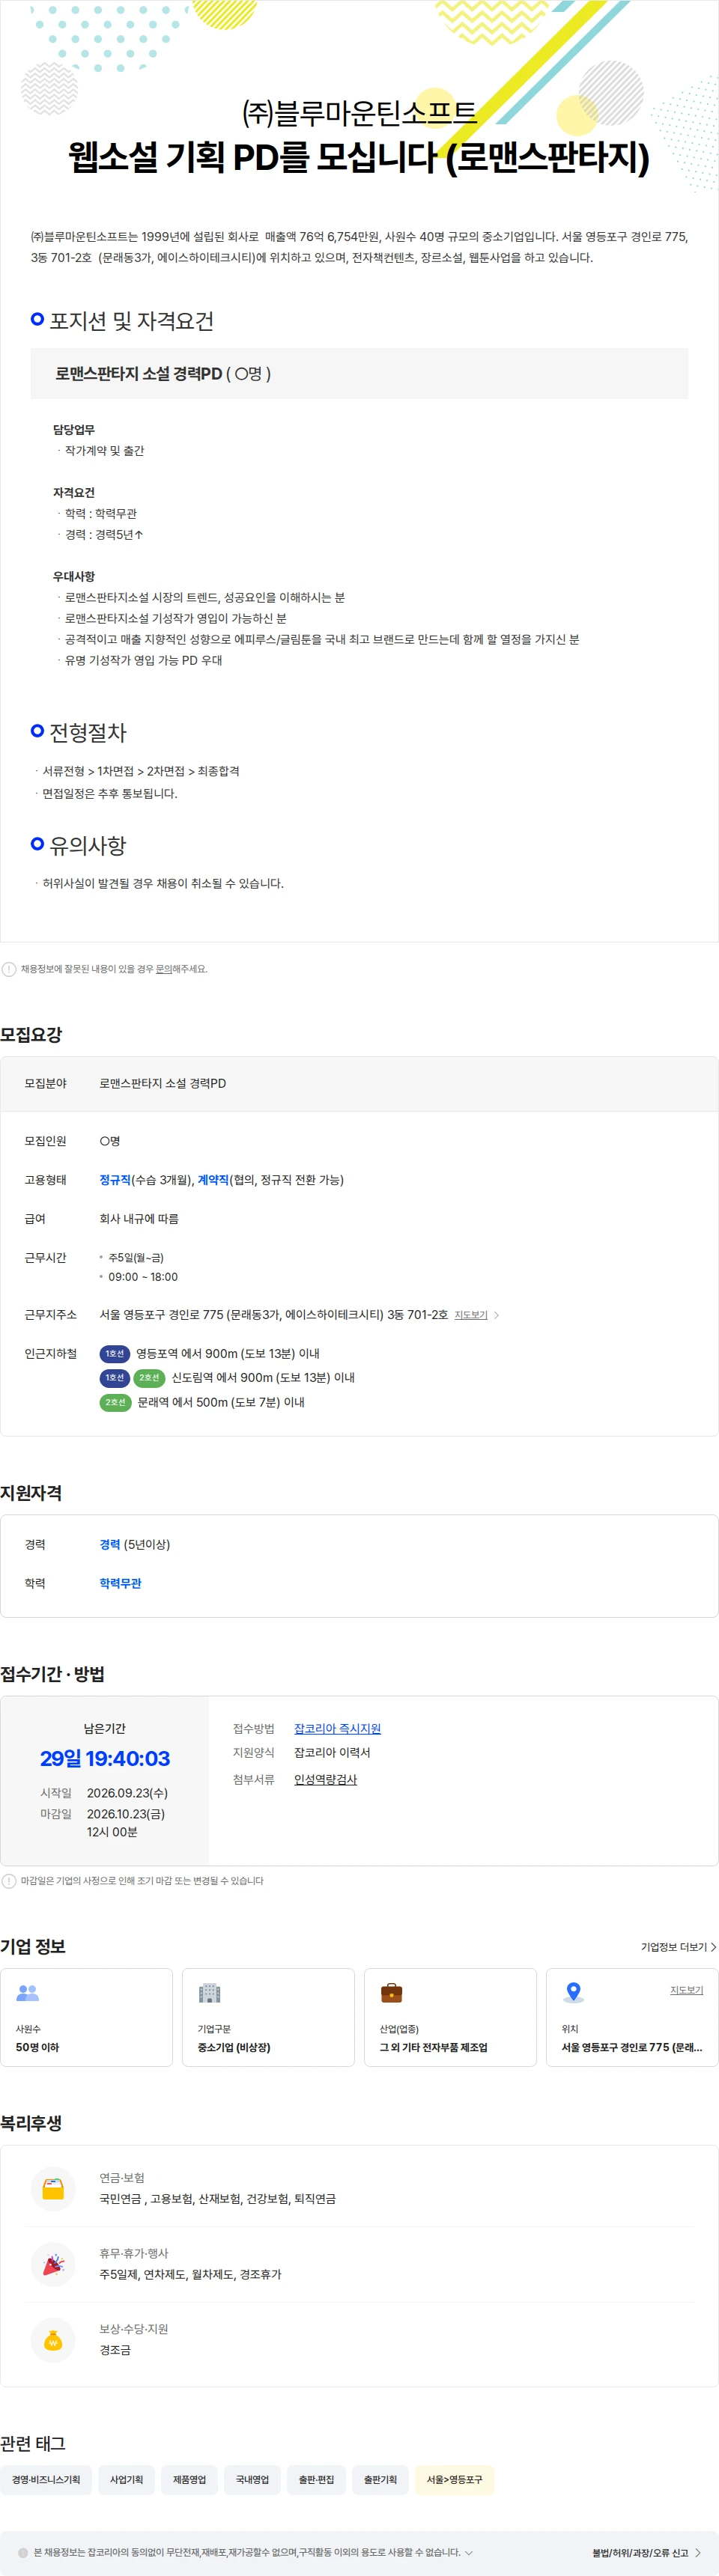Select the 사업기획 tag
This screenshot has width=719, height=2576.
point(126,2480)
